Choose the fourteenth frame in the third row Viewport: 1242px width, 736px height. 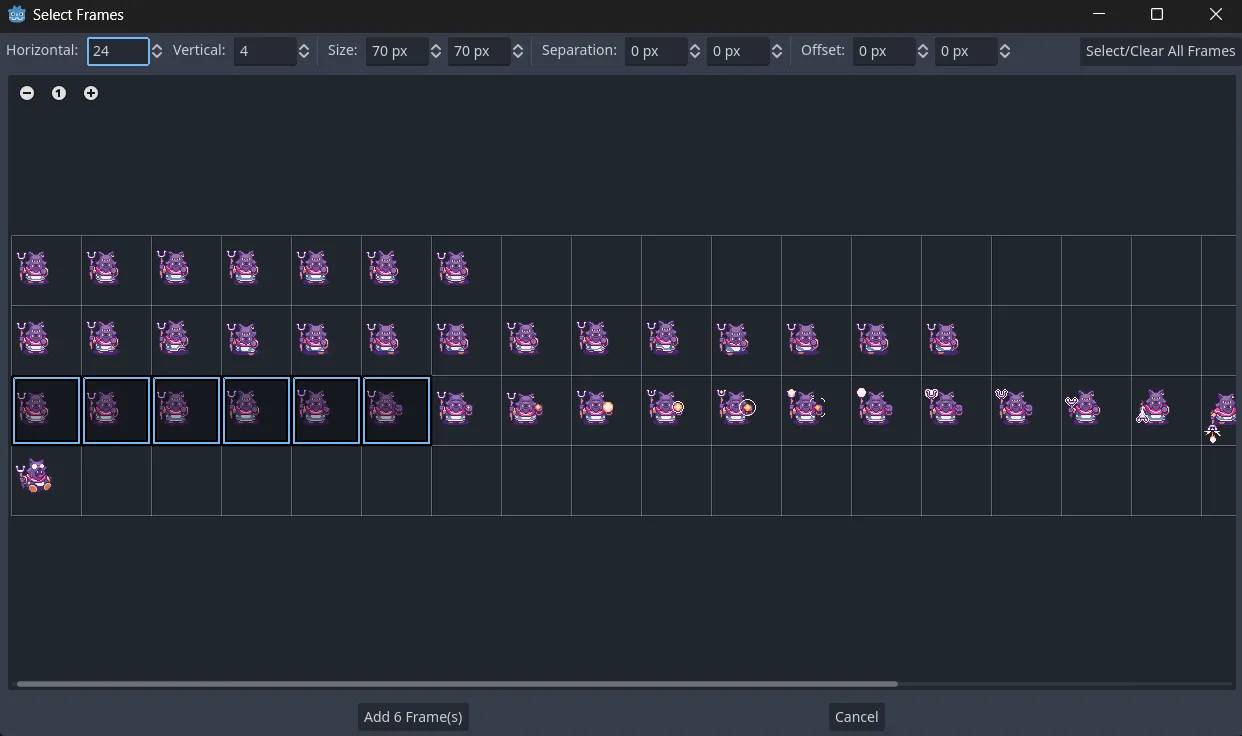coord(957,411)
